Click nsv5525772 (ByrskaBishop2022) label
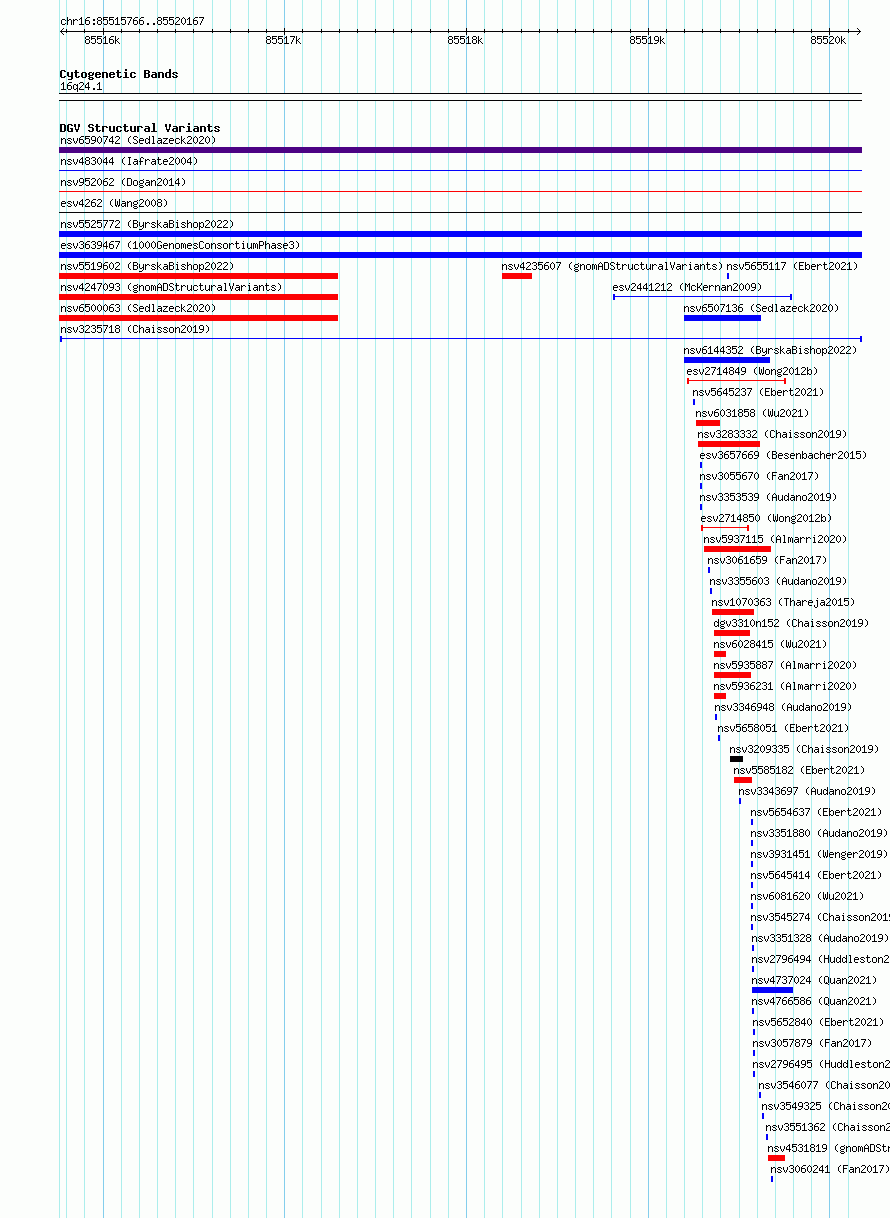 coord(147,224)
